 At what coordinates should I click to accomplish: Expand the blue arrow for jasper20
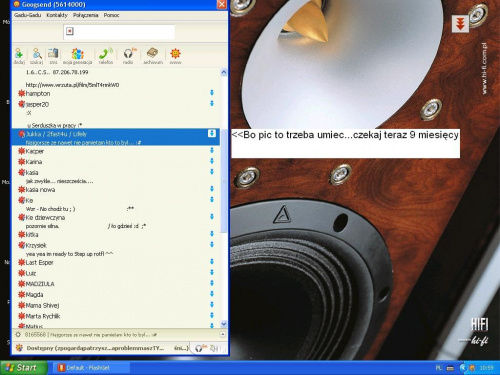point(212,104)
